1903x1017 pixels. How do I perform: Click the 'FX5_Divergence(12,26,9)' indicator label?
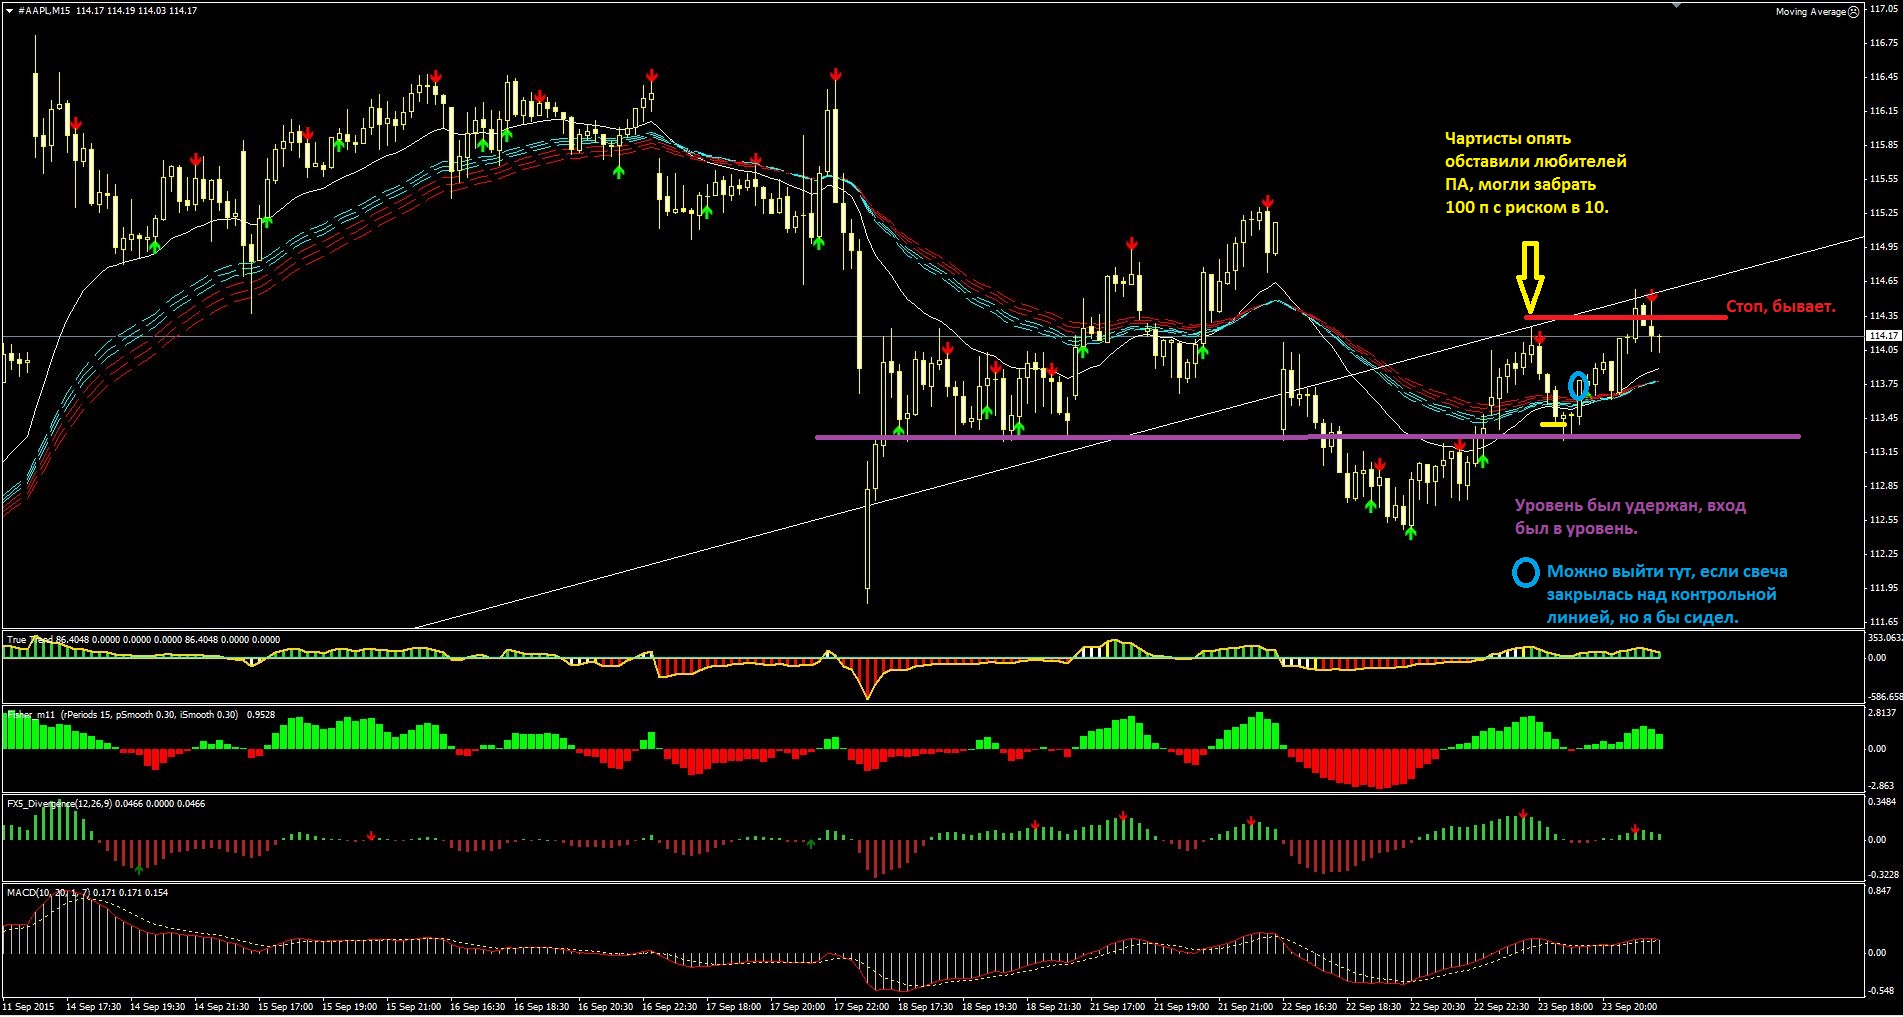(58, 804)
